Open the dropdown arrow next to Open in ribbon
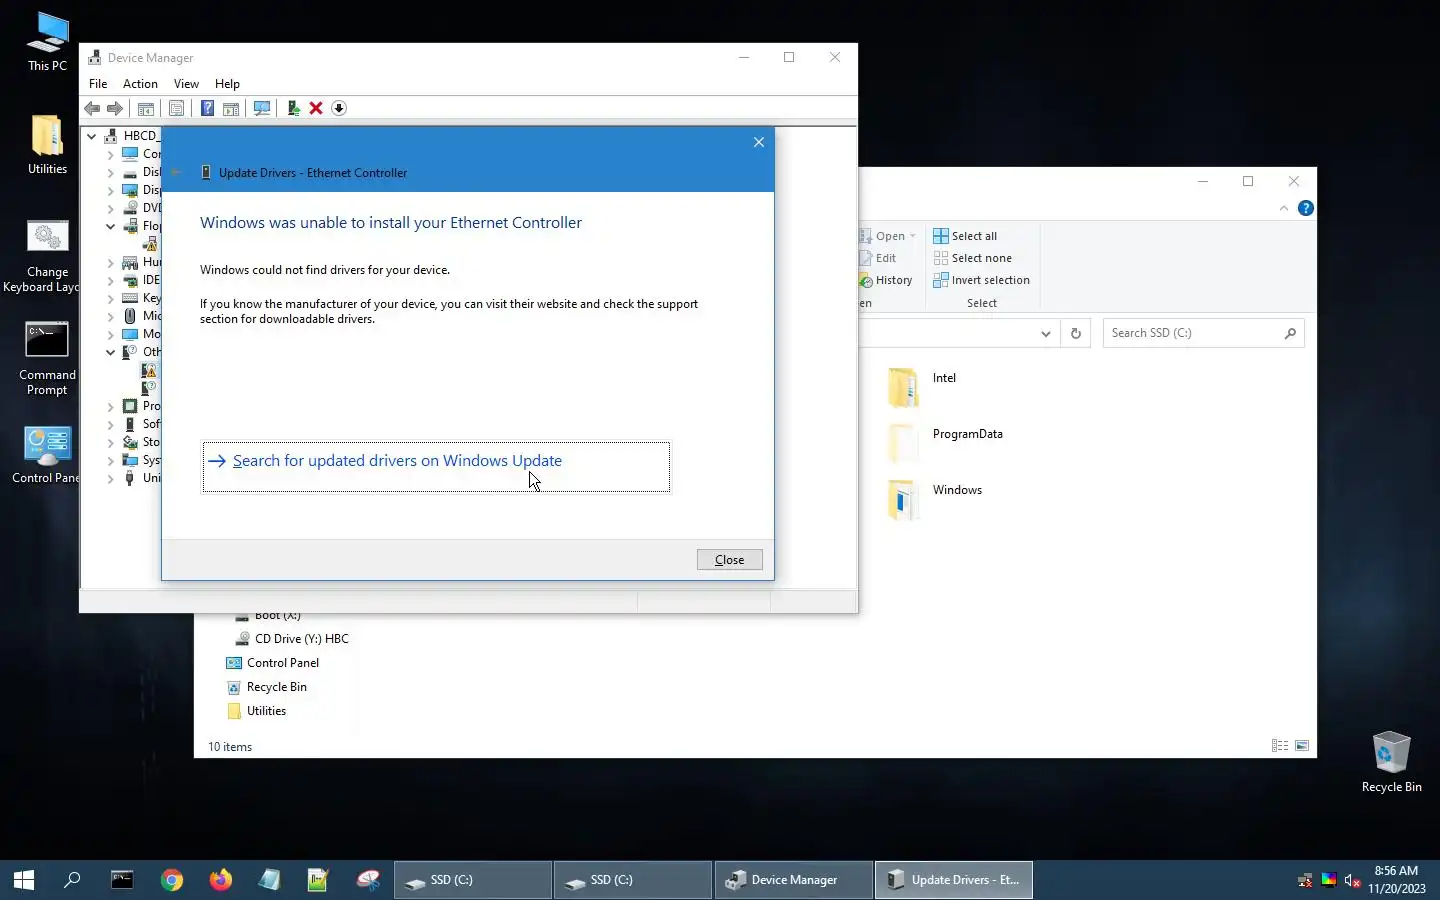This screenshot has width=1440, height=900. [912, 236]
